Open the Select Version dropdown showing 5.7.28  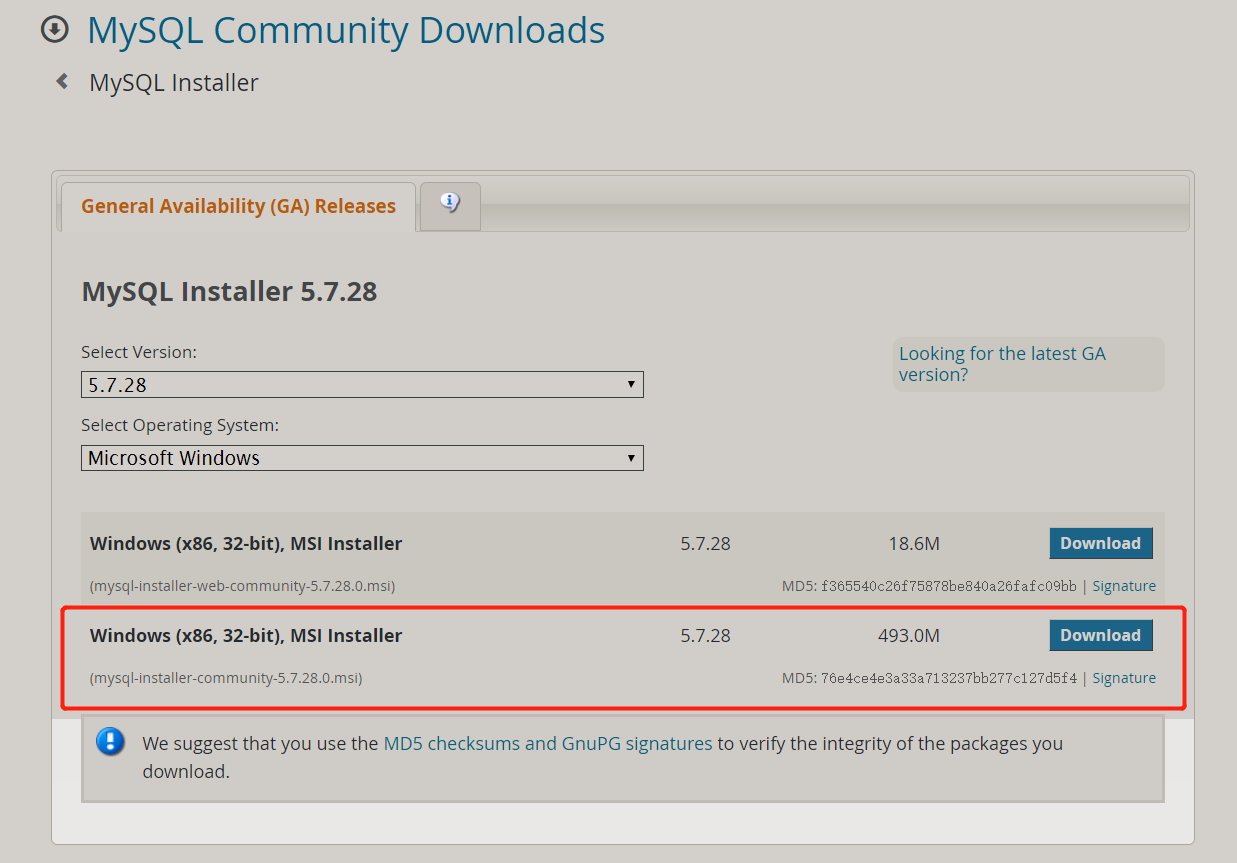pos(362,385)
